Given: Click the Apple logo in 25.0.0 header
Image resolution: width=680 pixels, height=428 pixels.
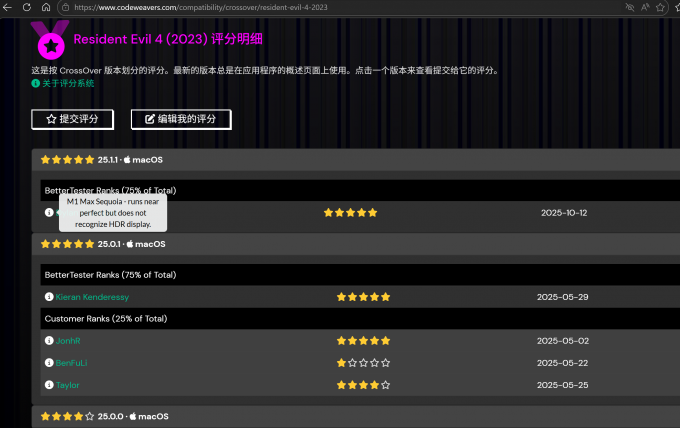Looking at the screenshot, I should point(133,416).
